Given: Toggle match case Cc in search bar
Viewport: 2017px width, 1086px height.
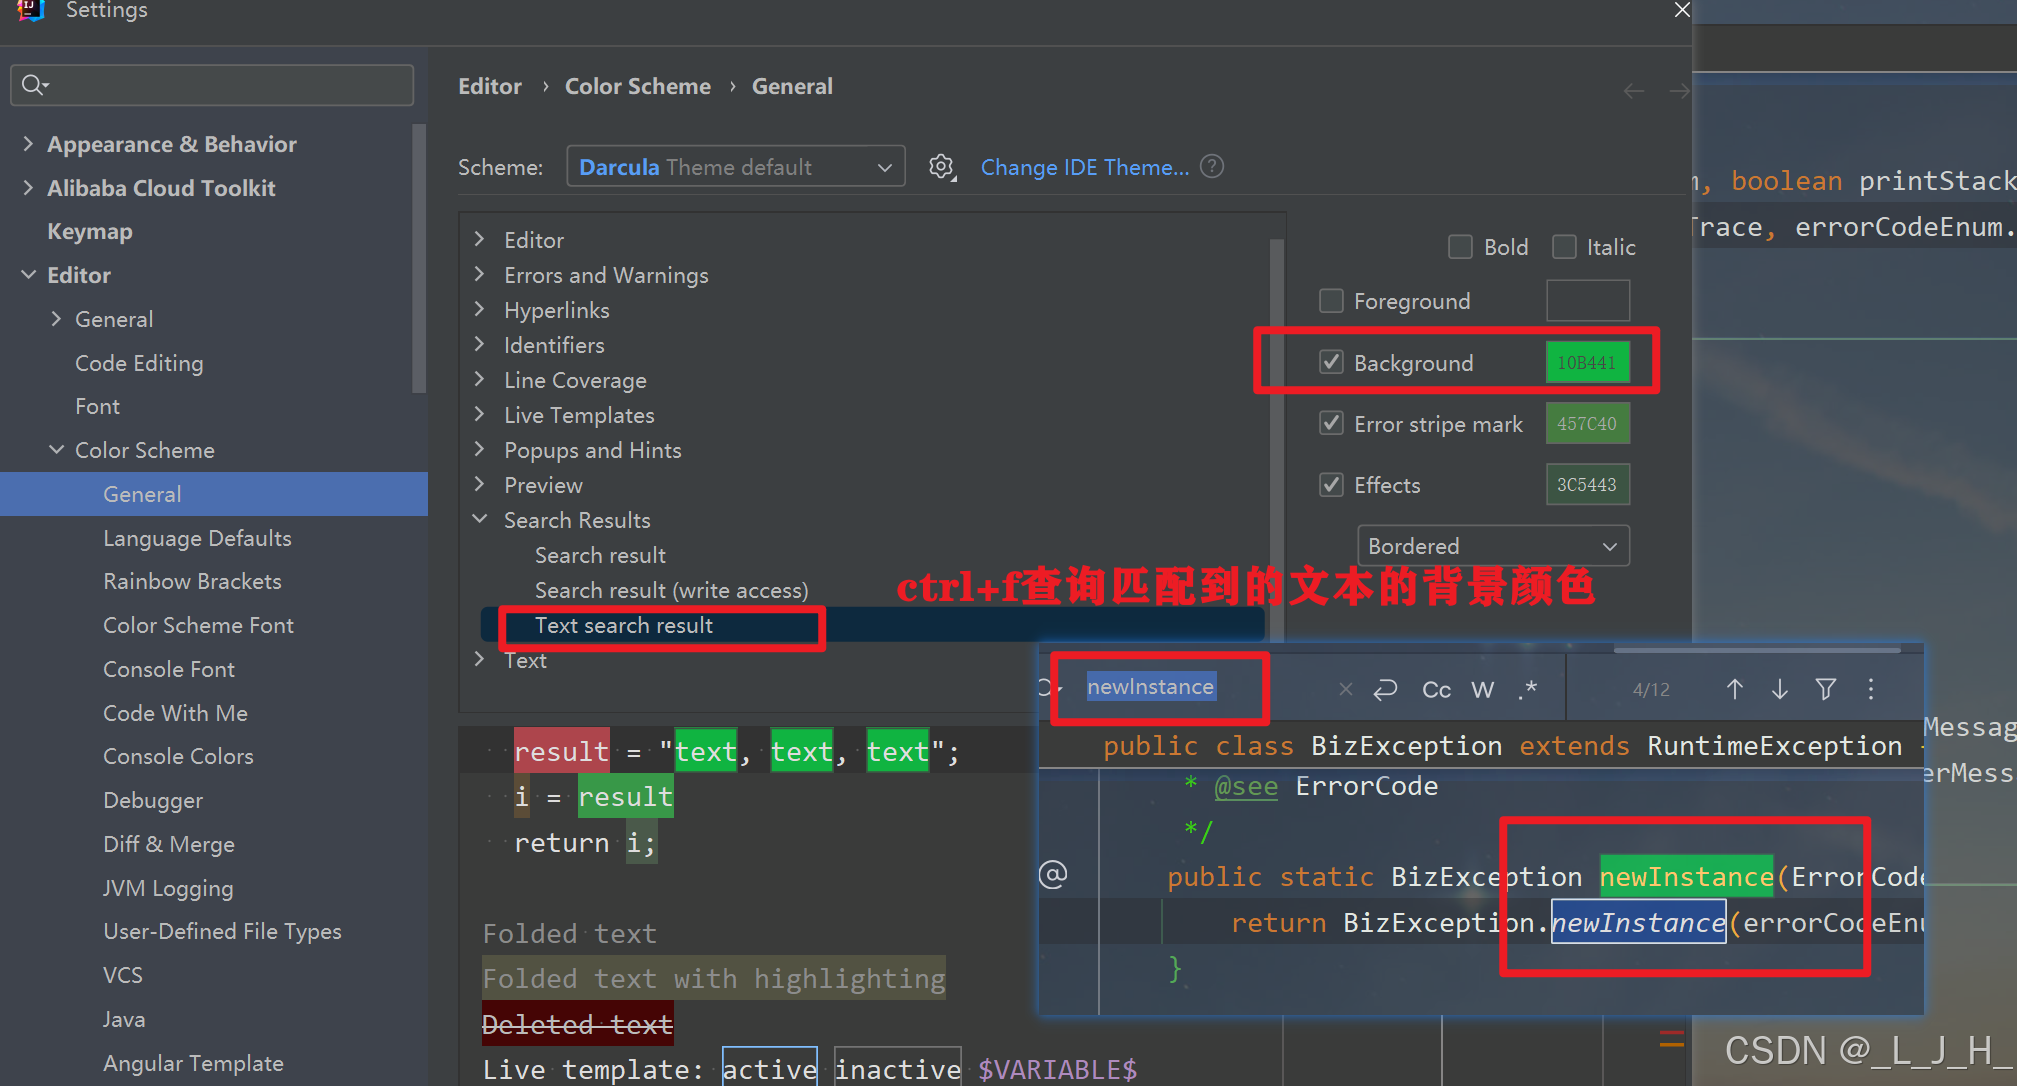Looking at the screenshot, I should pos(1436,690).
